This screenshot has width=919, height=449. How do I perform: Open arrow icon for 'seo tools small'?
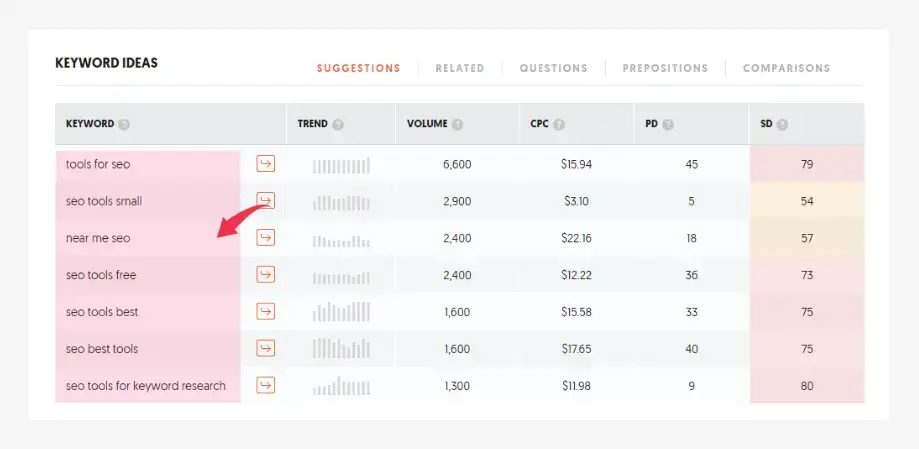point(265,201)
